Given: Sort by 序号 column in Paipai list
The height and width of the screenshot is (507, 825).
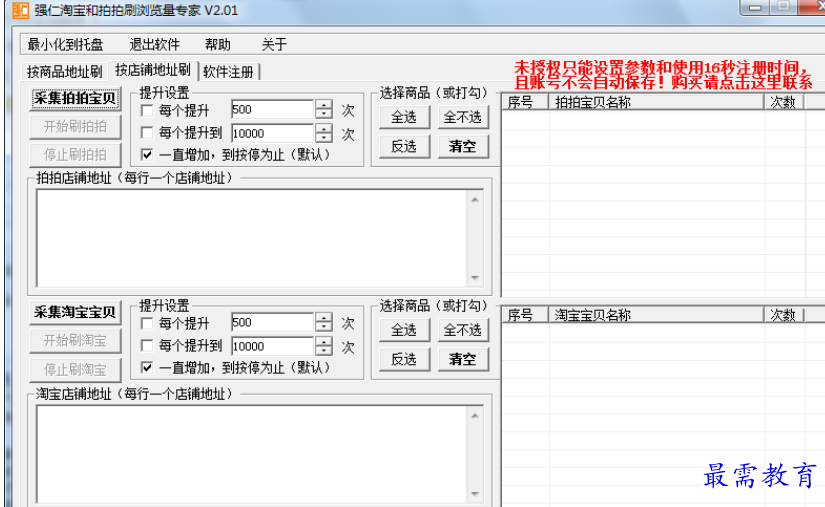Looking at the screenshot, I should click(525, 102).
